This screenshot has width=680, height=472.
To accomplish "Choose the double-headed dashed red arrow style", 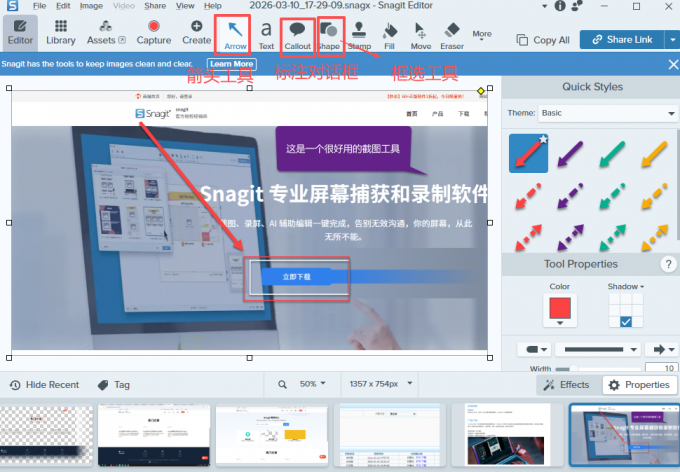I will [528, 237].
